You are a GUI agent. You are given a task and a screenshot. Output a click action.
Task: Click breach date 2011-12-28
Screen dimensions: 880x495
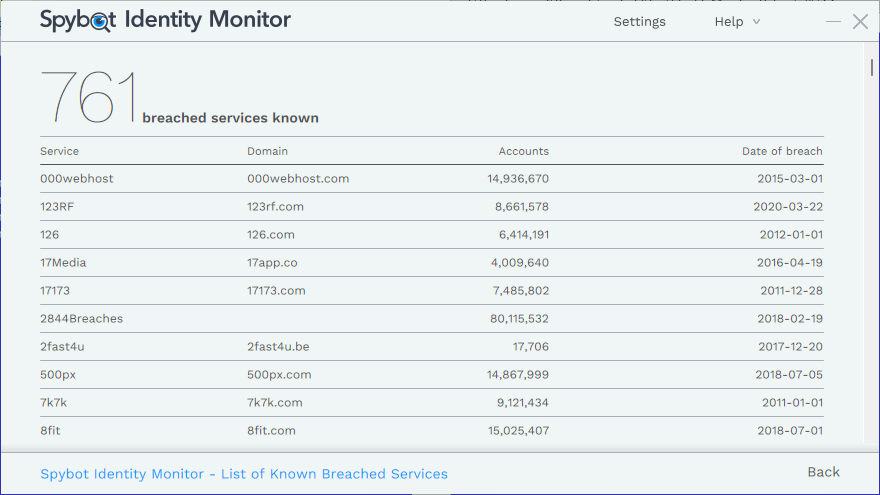791,291
